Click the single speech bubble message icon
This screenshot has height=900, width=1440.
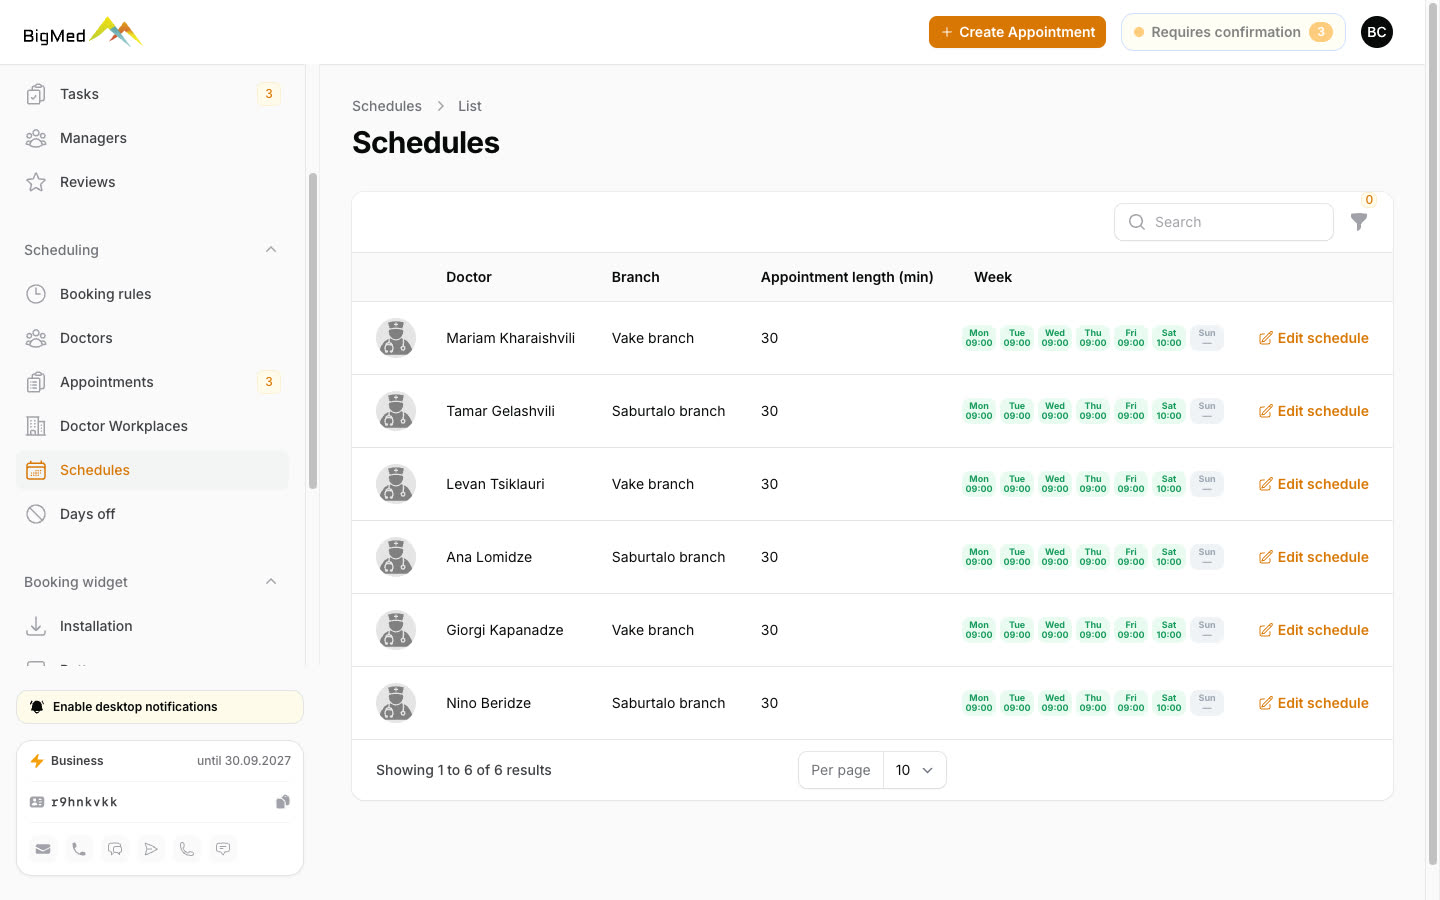[223, 849]
